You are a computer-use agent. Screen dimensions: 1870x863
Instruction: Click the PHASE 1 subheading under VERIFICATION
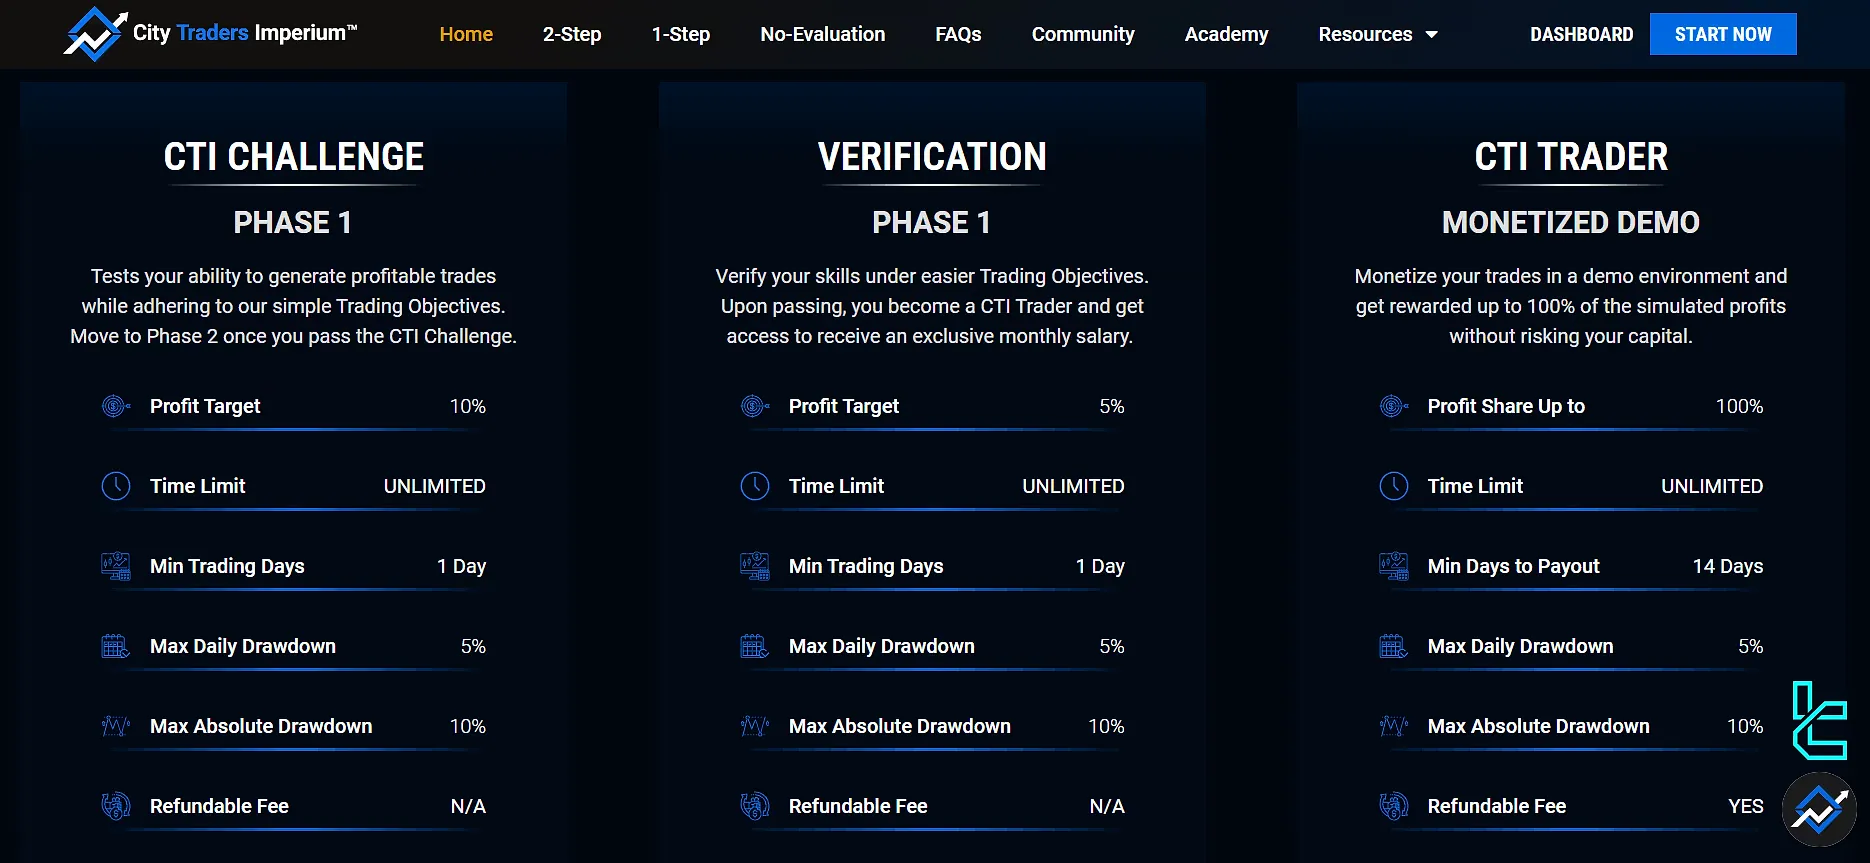[x=932, y=222]
